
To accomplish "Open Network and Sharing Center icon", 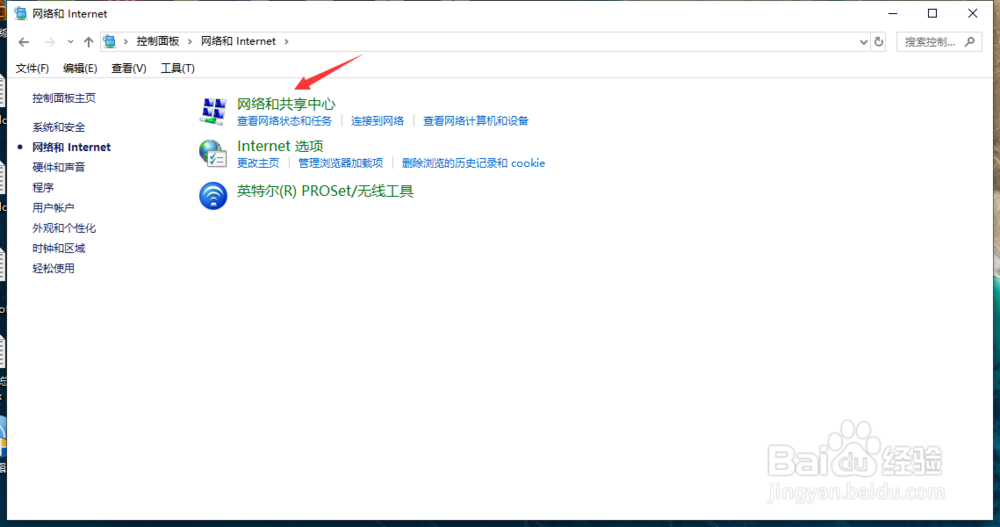I will (213, 111).
